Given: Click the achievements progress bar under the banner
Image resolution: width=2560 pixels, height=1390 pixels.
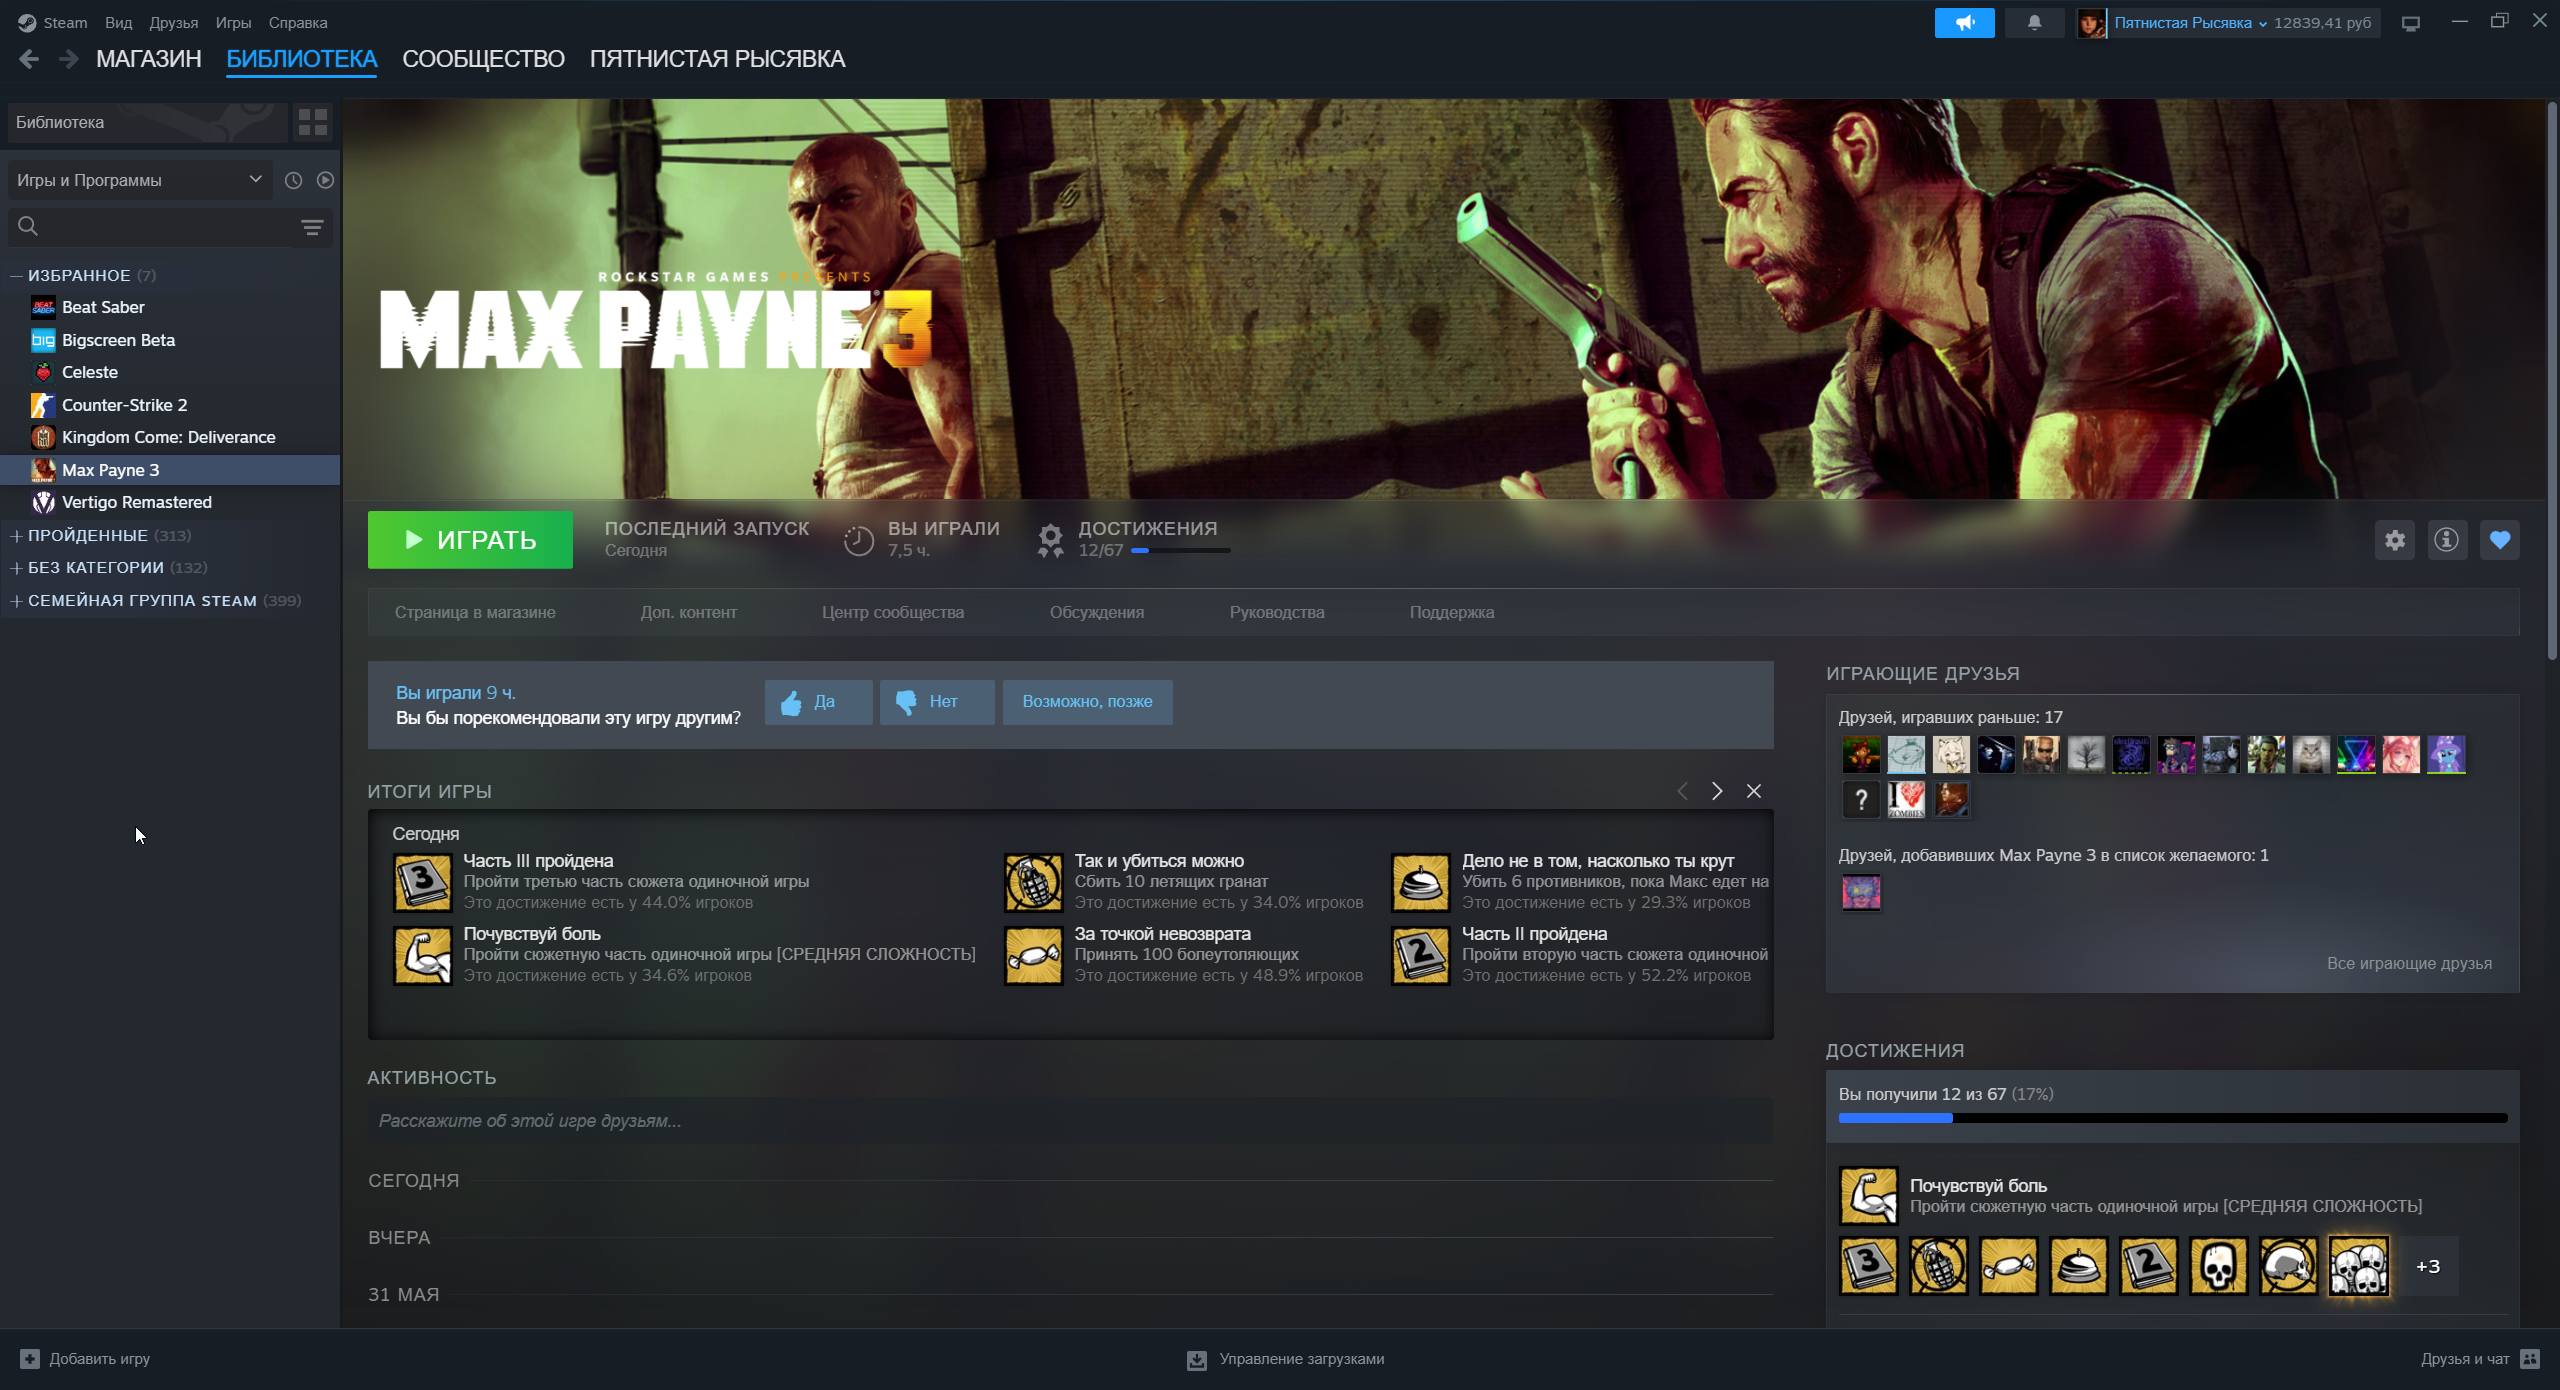Looking at the screenshot, I should click(x=1181, y=550).
